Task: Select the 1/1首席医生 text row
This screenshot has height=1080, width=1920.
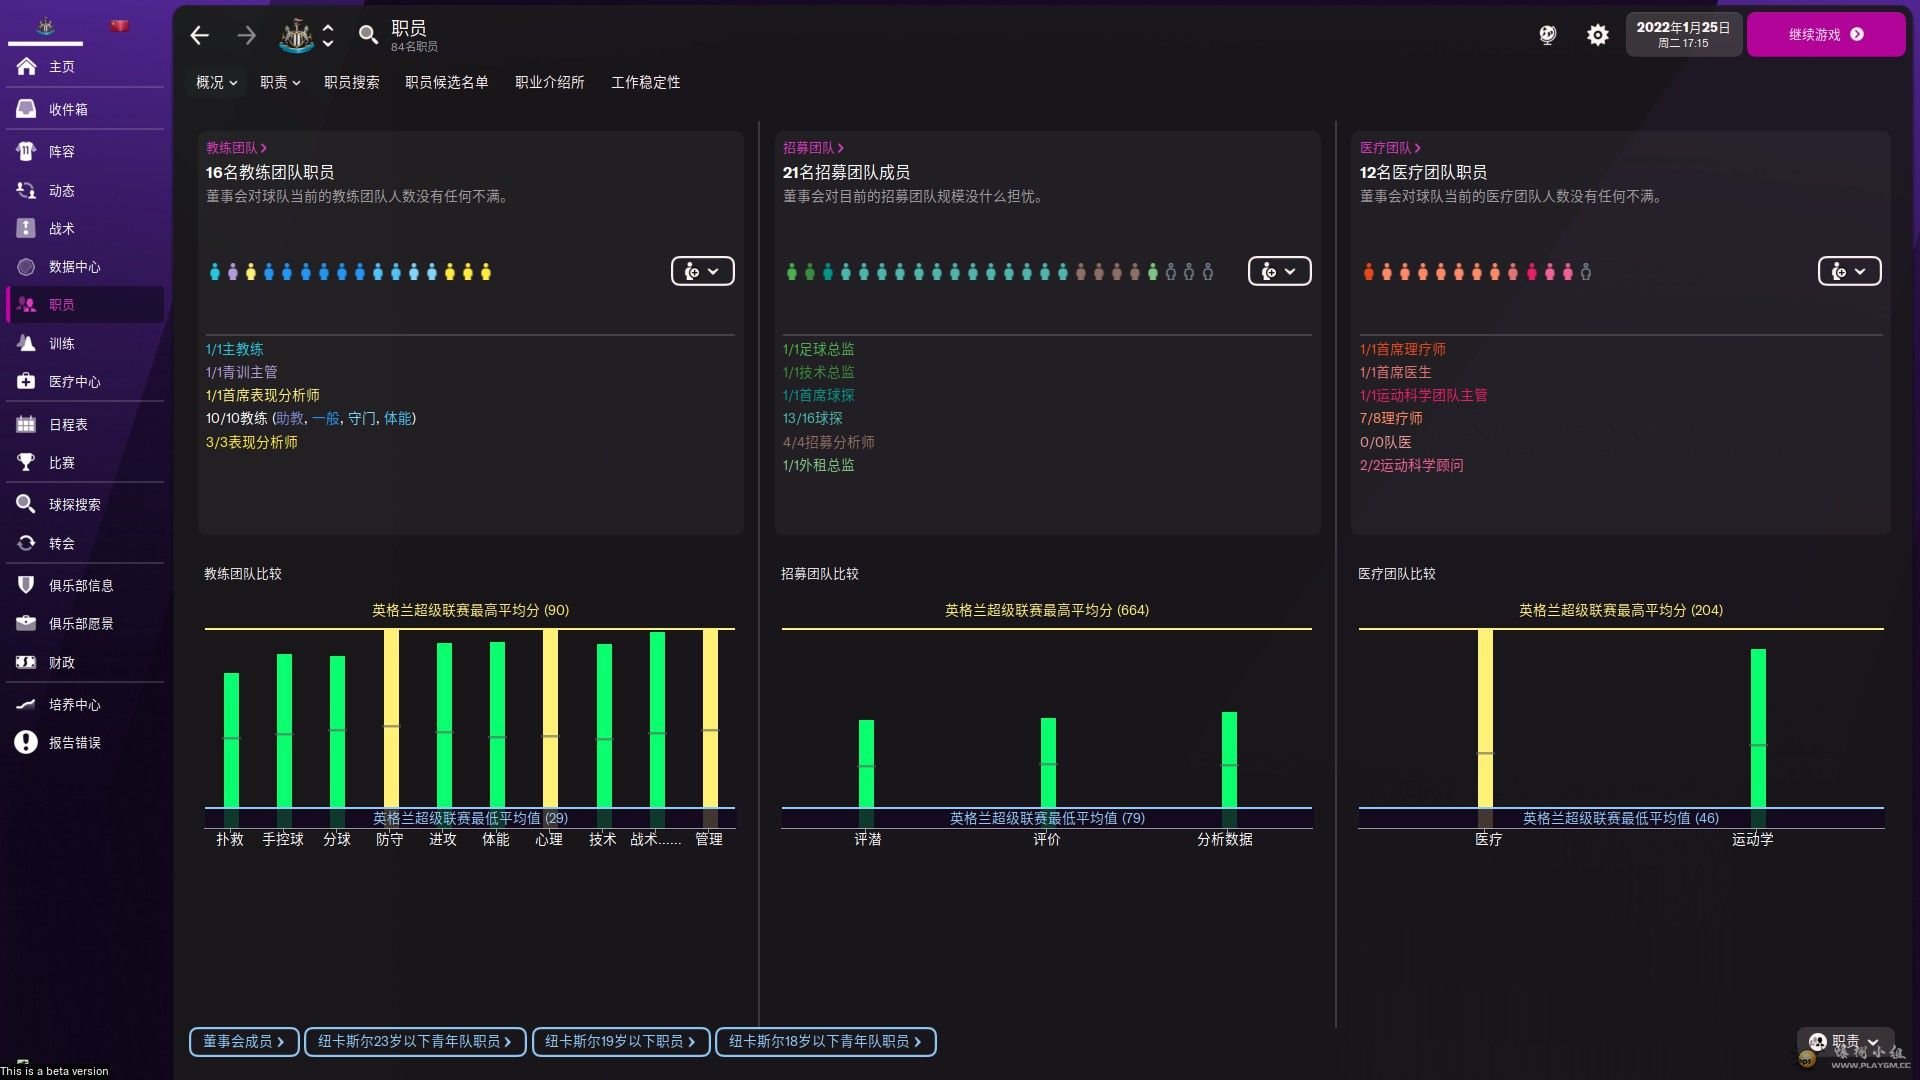Action: (1395, 372)
